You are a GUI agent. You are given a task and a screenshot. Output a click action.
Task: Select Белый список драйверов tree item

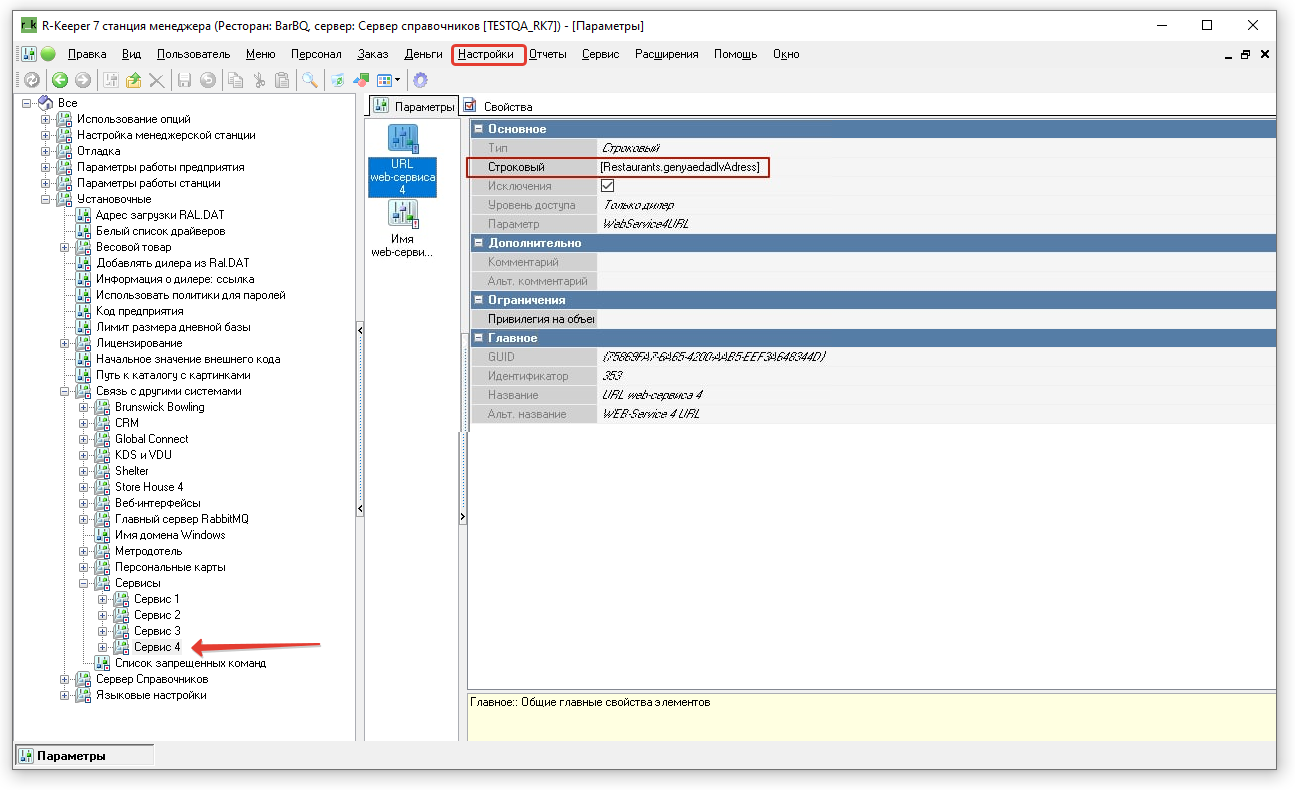point(160,231)
